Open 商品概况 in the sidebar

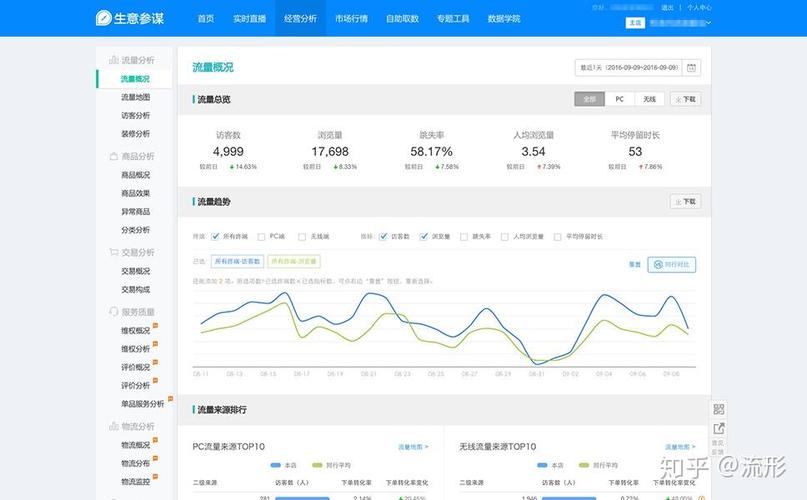click(x=135, y=175)
